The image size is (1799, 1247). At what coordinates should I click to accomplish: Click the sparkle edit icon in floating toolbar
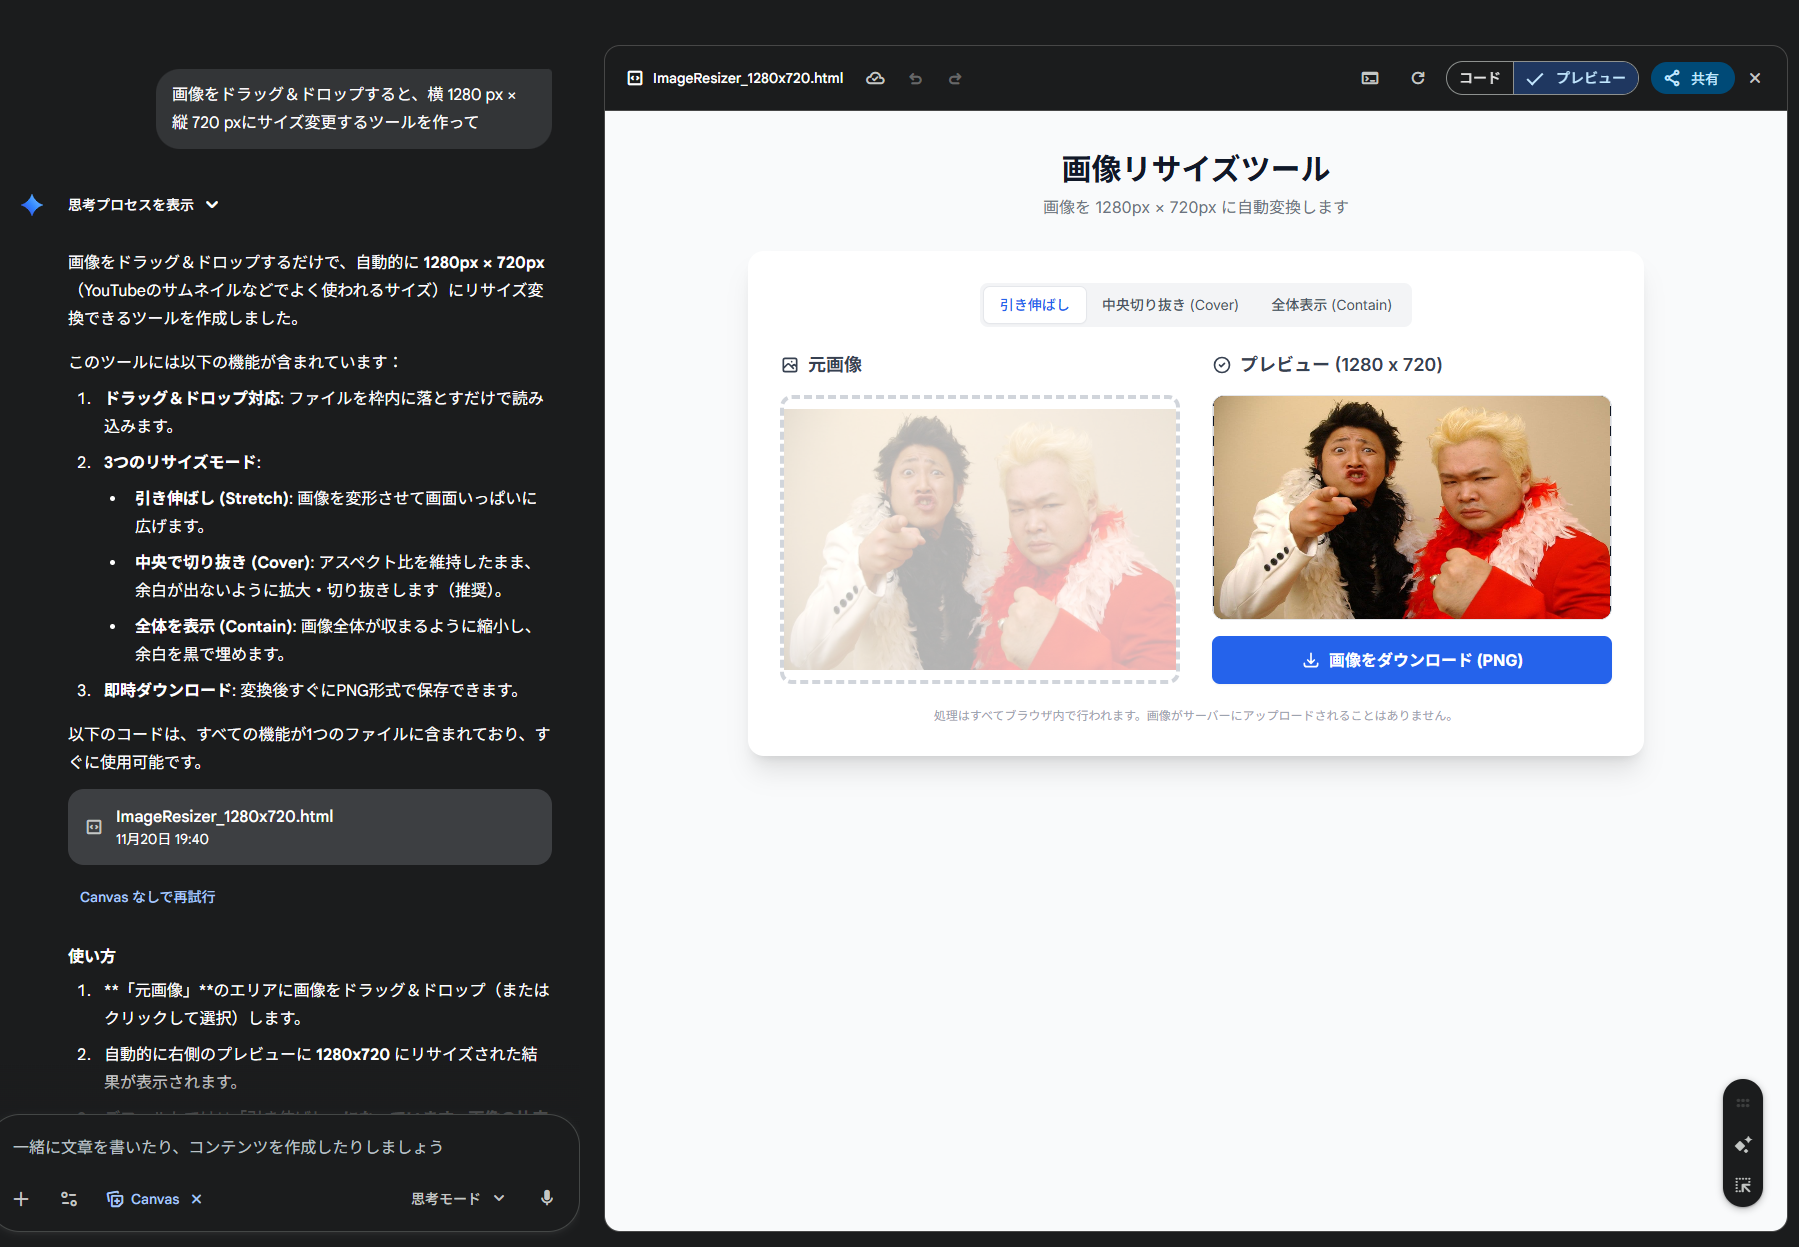click(1742, 1145)
